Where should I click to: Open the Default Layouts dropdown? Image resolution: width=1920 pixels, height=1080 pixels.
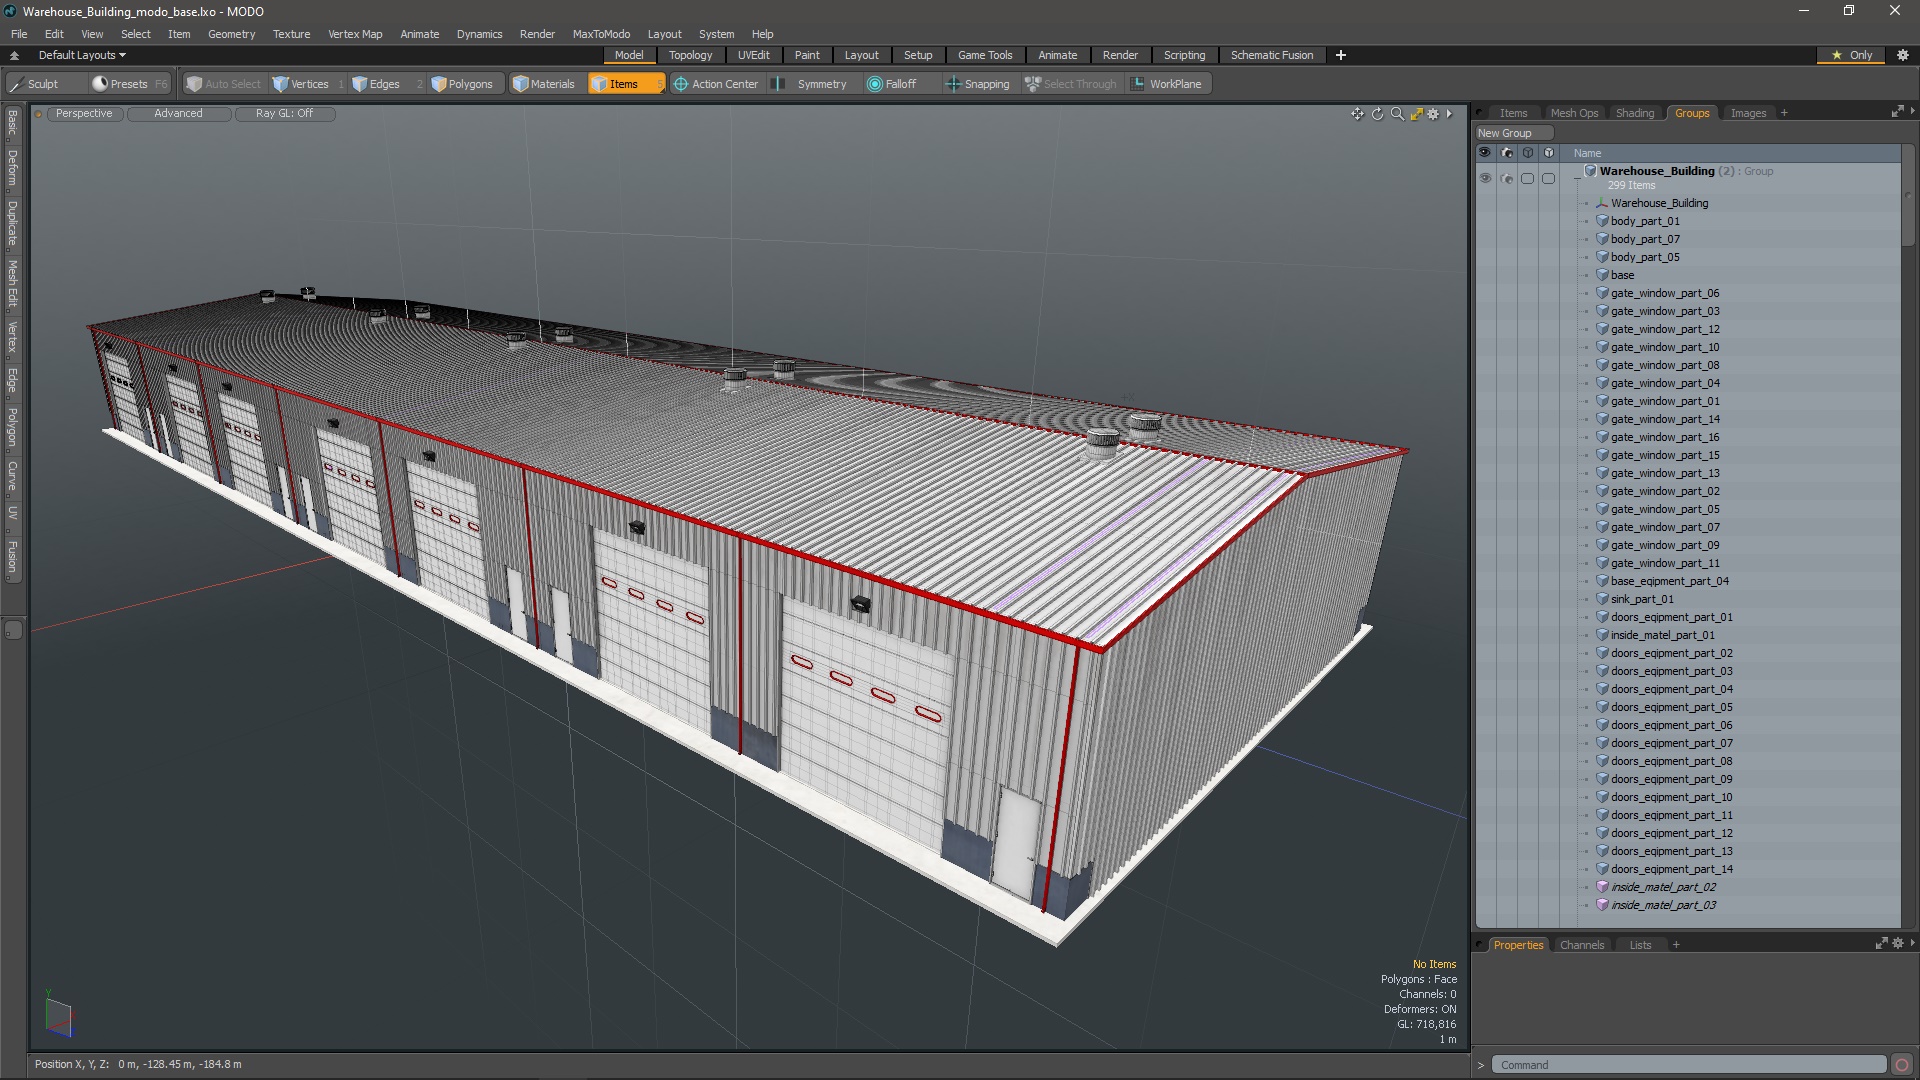click(82, 55)
